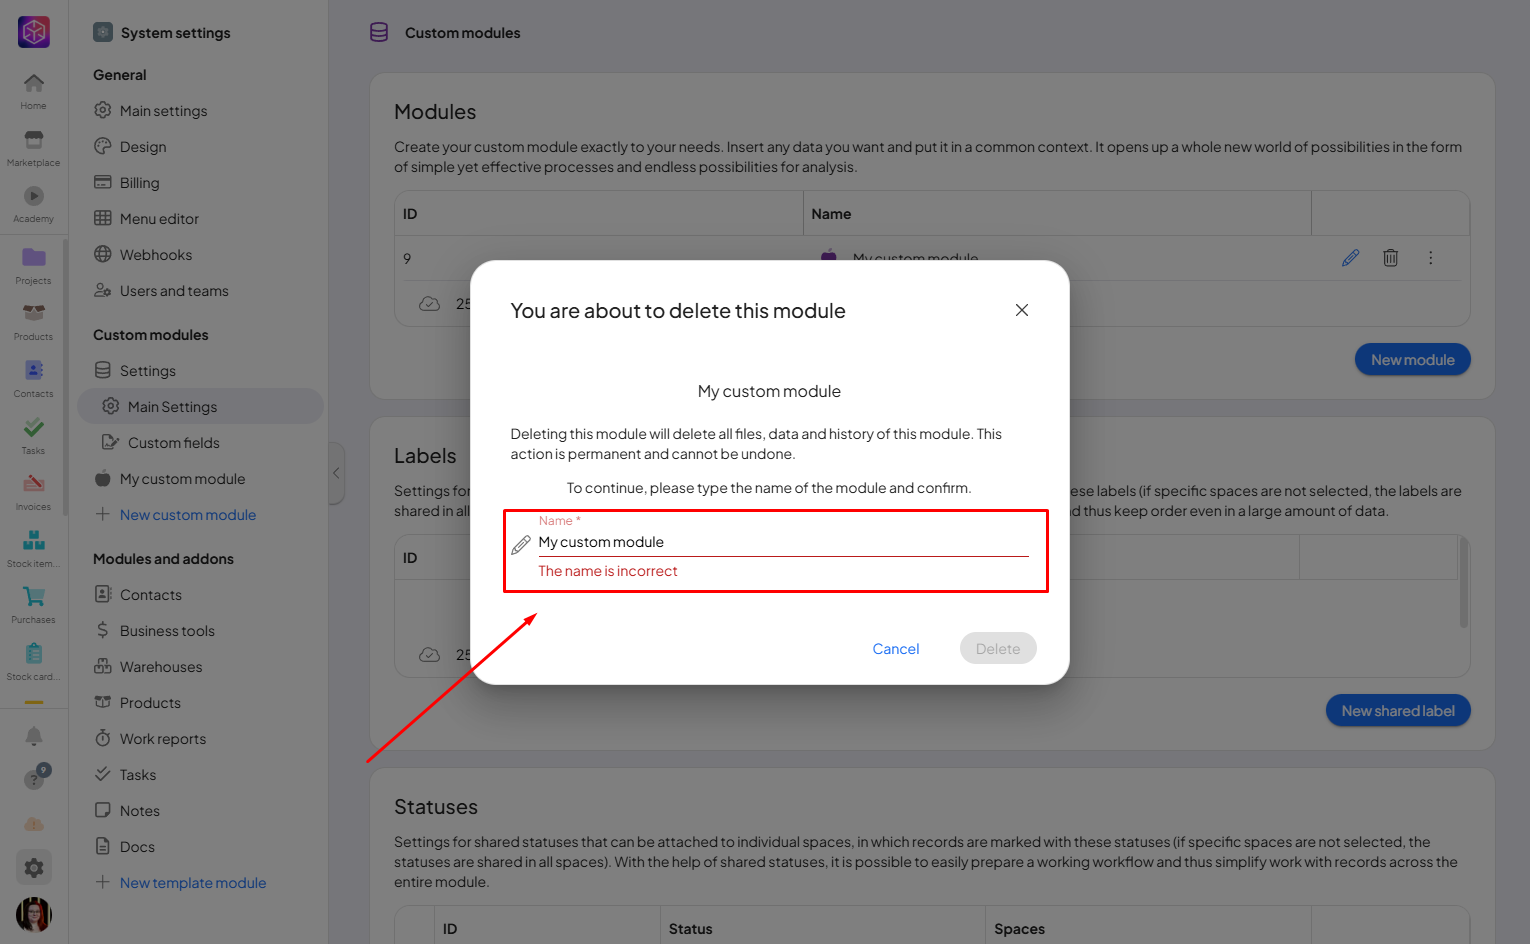
Task: Select Users and teams menu item
Action: point(174,291)
